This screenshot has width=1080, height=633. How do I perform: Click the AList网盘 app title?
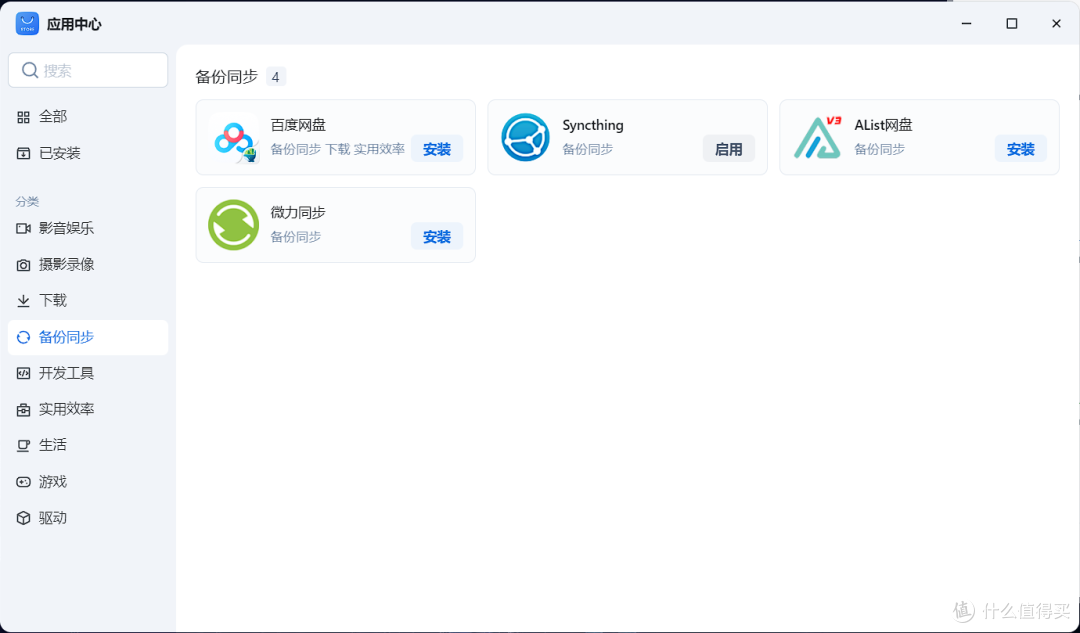tap(883, 125)
